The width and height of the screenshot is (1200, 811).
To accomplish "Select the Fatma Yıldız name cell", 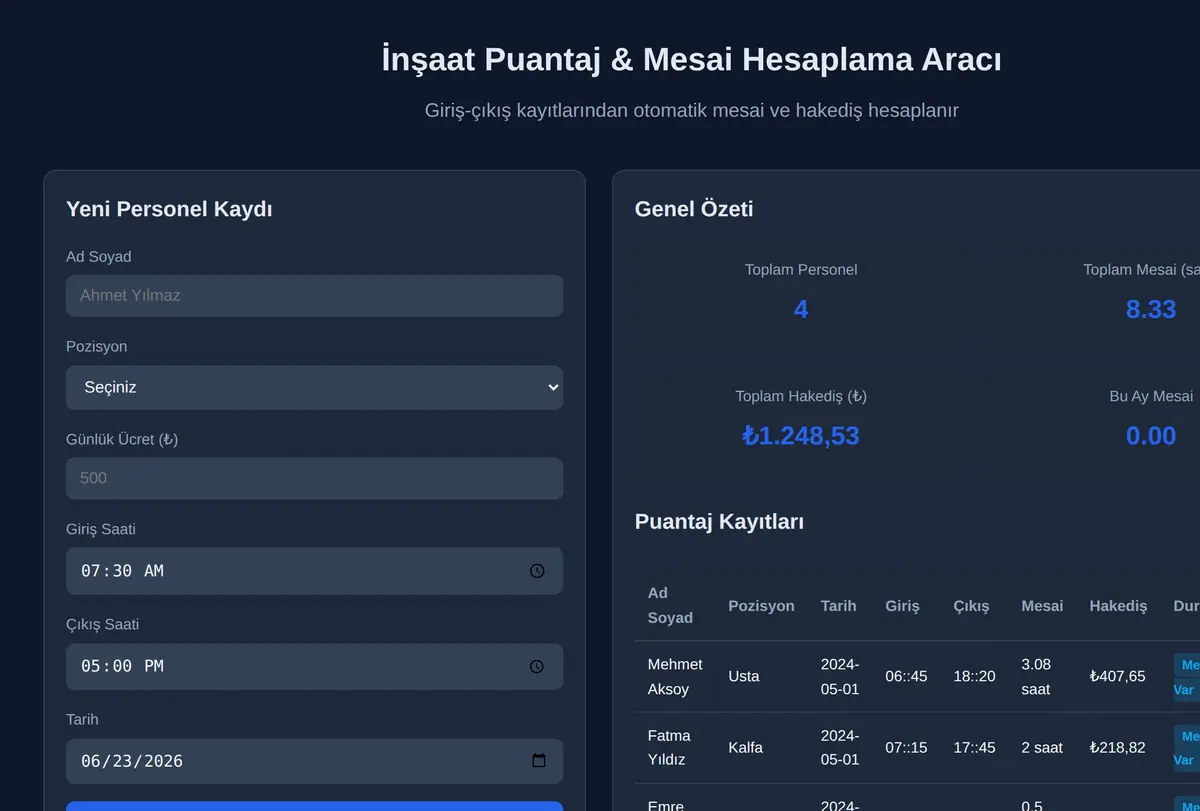I will pyautogui.click(x=669, y=748).
